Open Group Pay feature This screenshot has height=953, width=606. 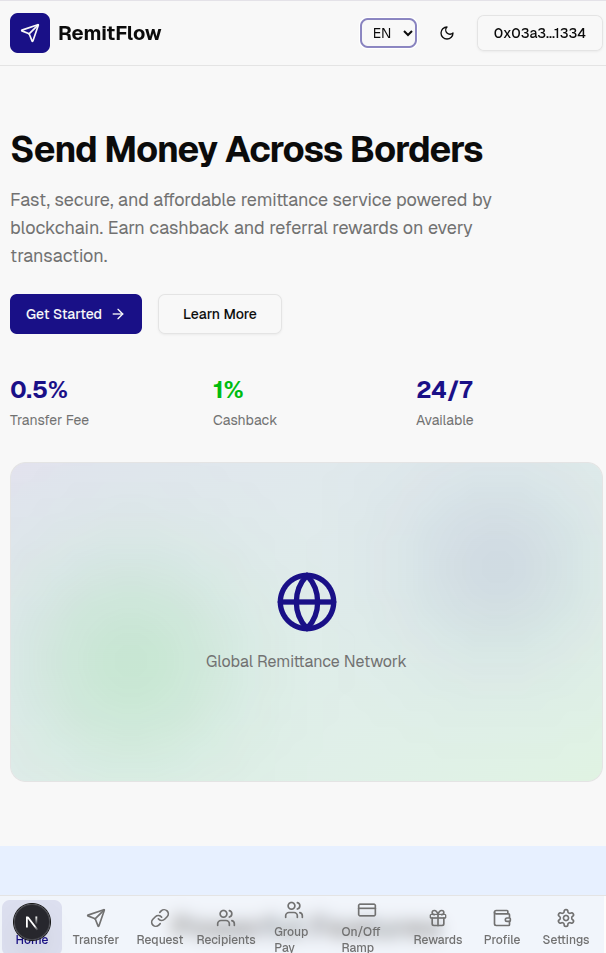click(x=292, y=911)
